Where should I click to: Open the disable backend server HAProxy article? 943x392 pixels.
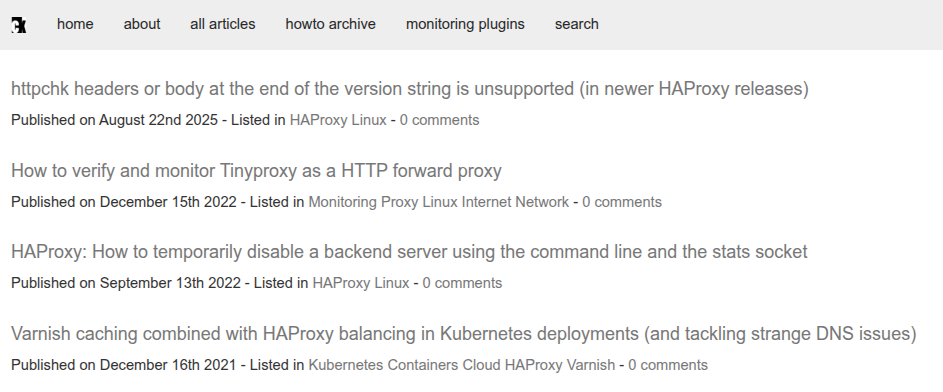(x=410, y=251)
